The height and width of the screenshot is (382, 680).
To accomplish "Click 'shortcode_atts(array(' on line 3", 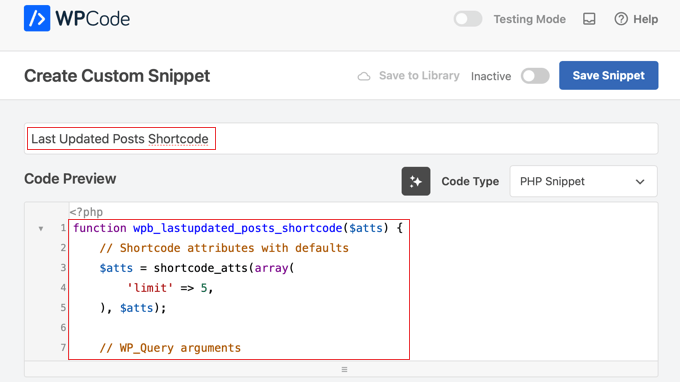I will 224,268.
